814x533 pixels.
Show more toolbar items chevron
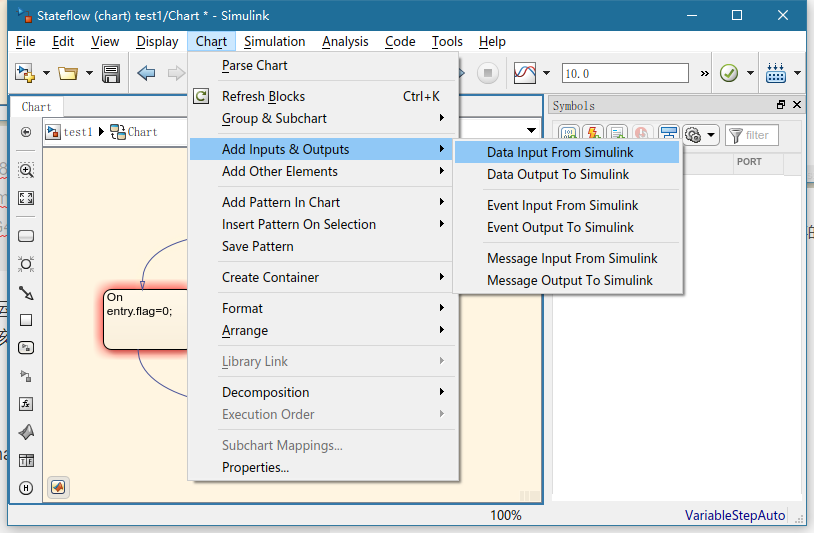pyautogui.click(x=704, y=74)
